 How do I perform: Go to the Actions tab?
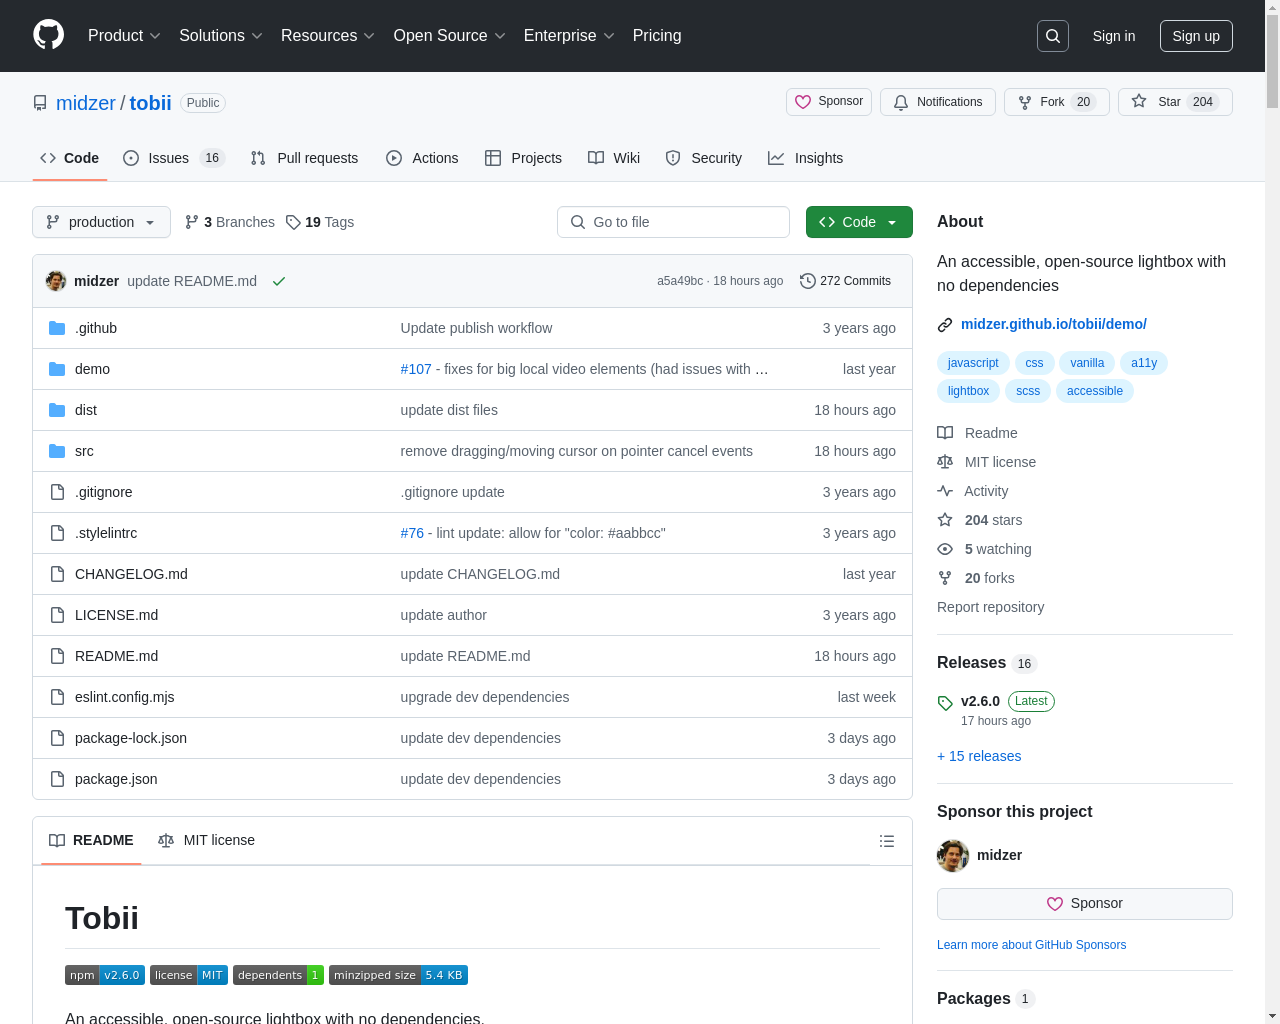coord(422,158)
